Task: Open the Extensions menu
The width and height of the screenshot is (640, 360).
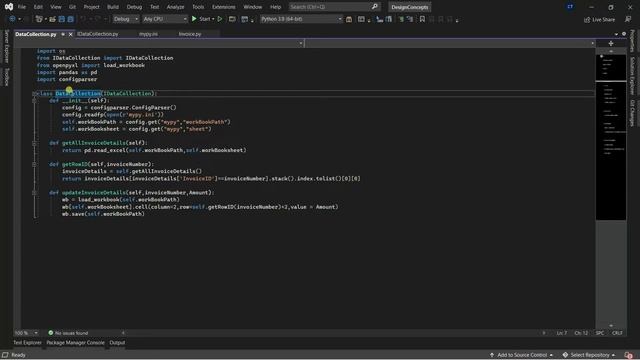Action: pos(223,7)
